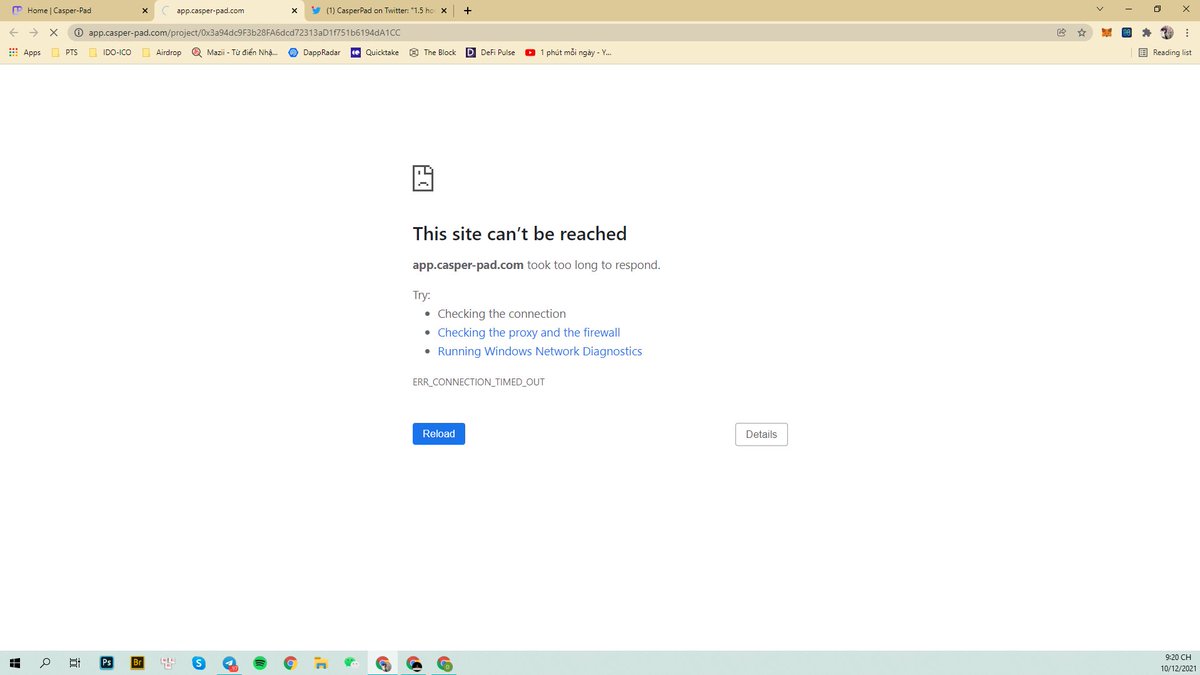
Task: Expand the tab search dropdown arrow
Action: tap(1102, 9)
